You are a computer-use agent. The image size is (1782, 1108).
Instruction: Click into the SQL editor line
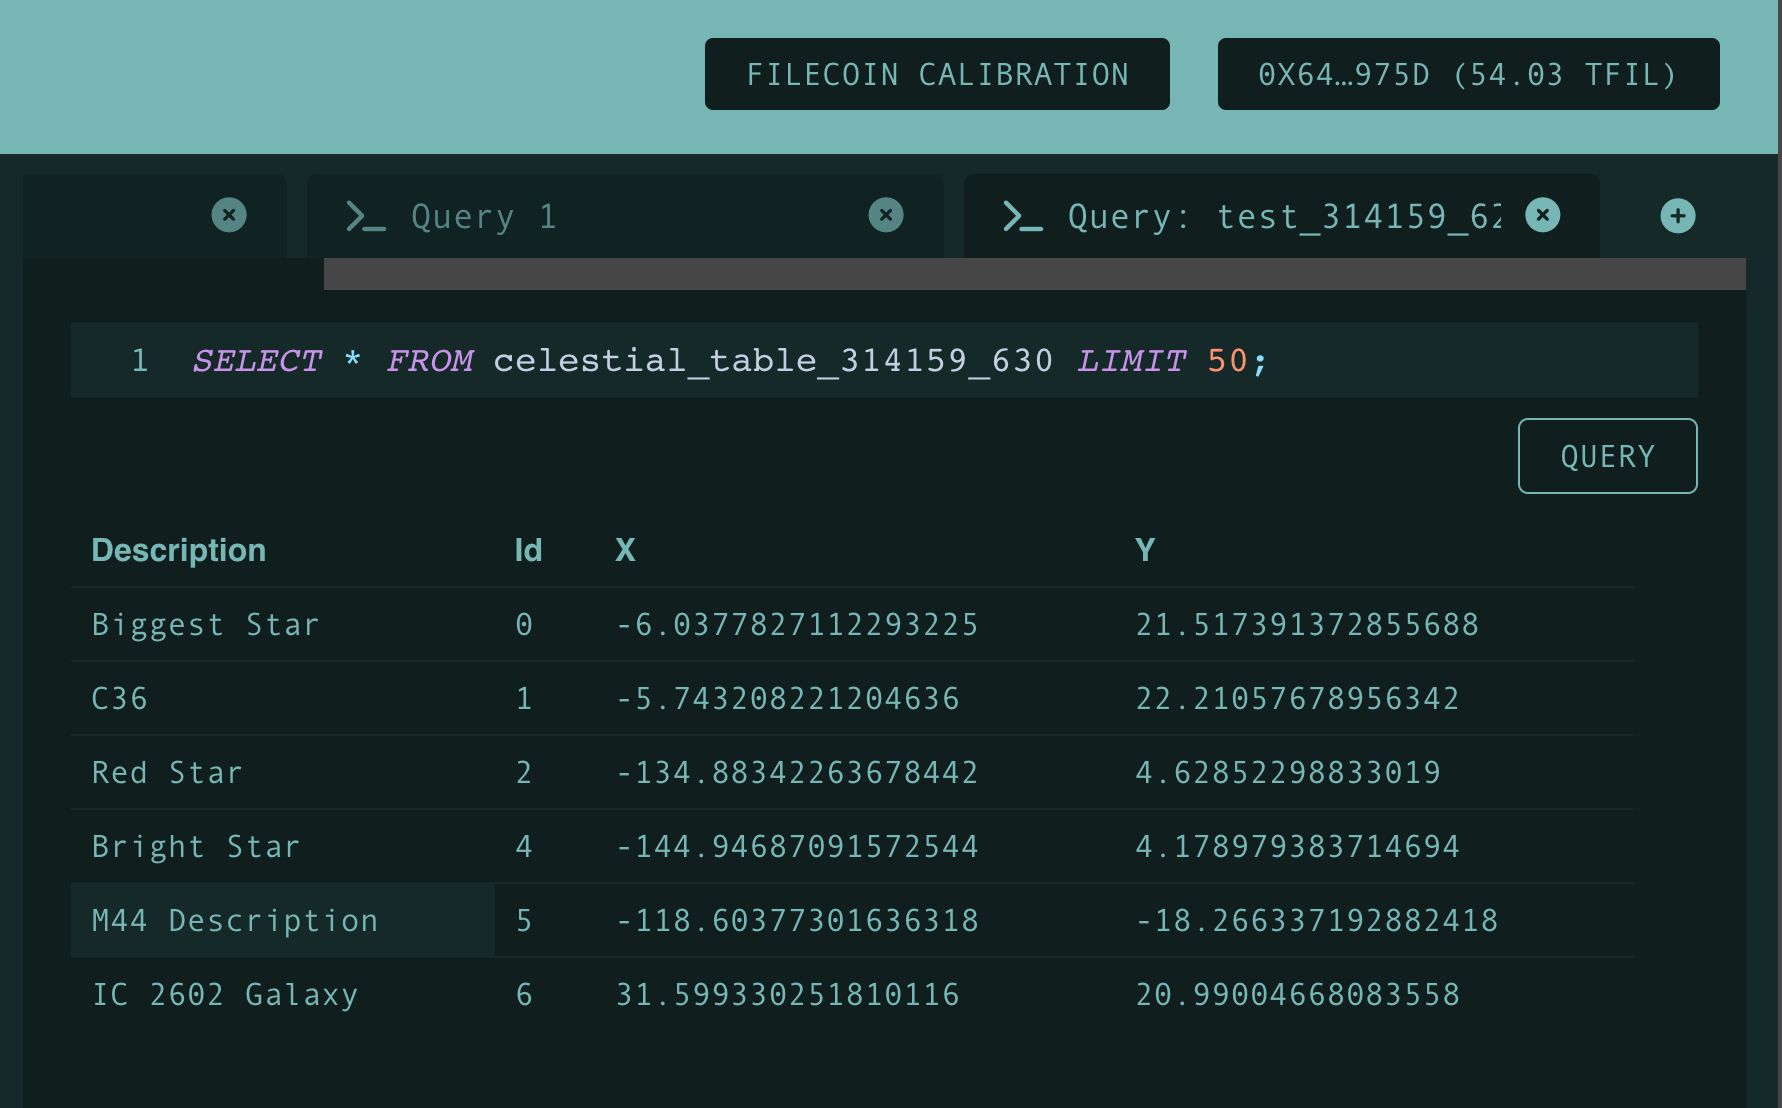[884, 360]
